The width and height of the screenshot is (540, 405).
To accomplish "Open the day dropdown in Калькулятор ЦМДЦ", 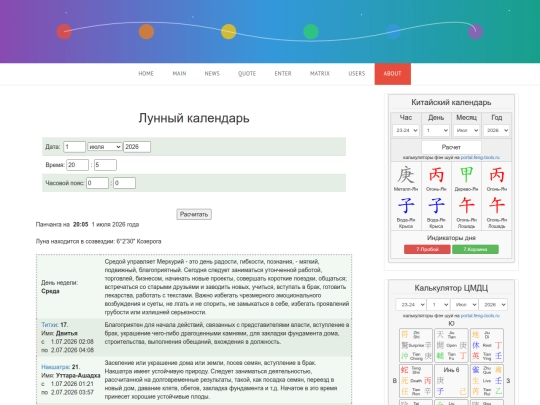I will click(x=438, y=304).
